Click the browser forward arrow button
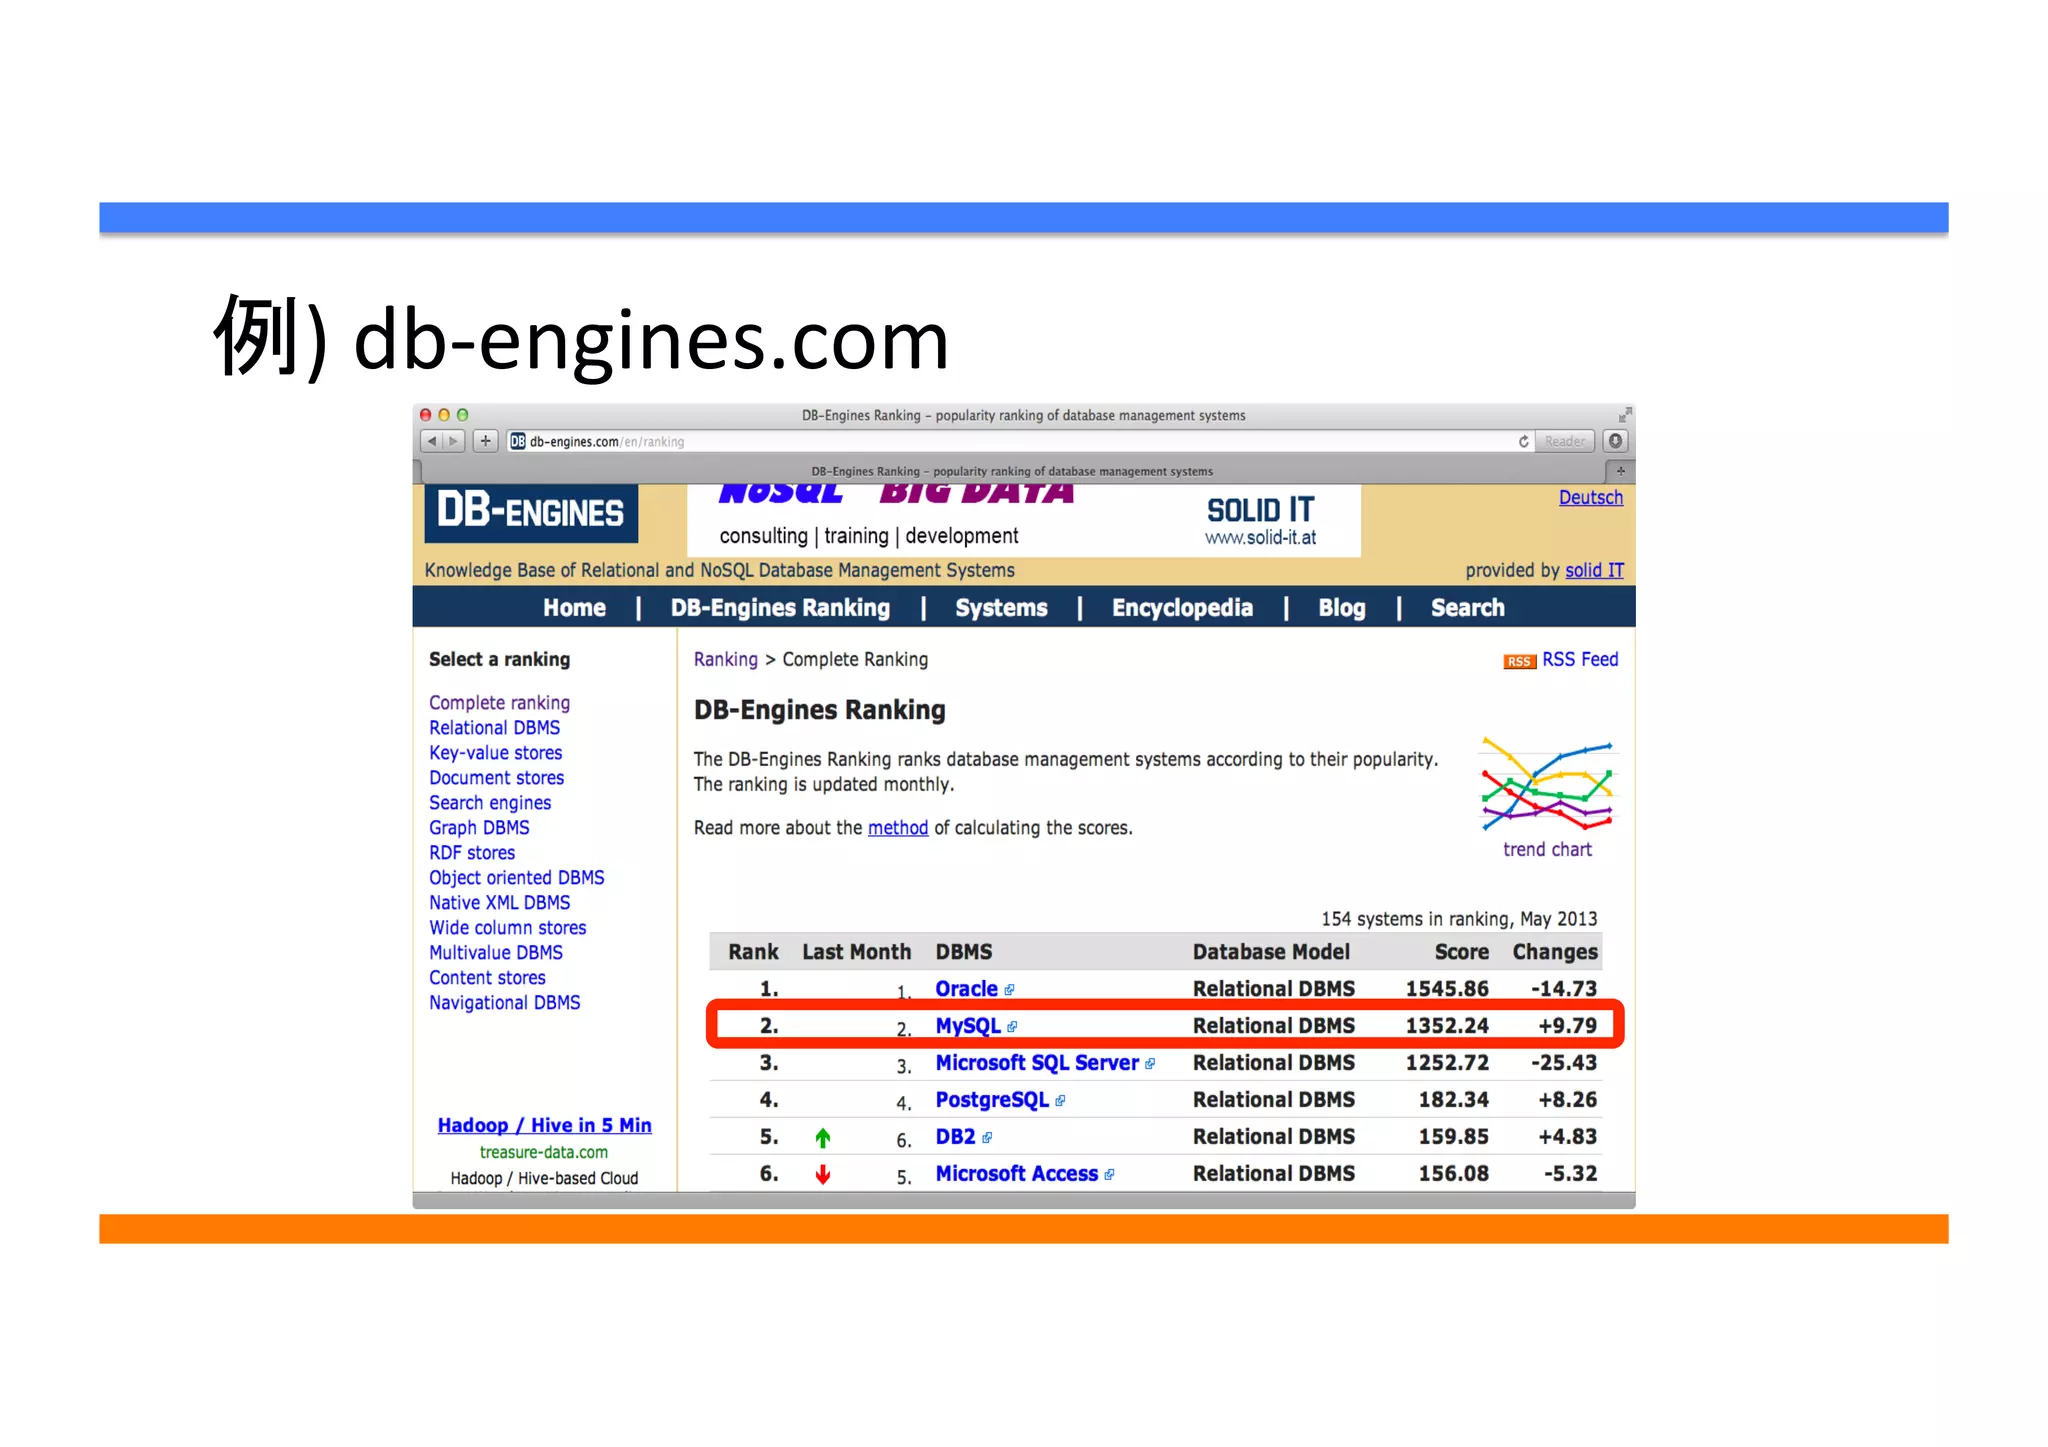The height and width of the screenshot is (1447, 2048). click(453, 441)
